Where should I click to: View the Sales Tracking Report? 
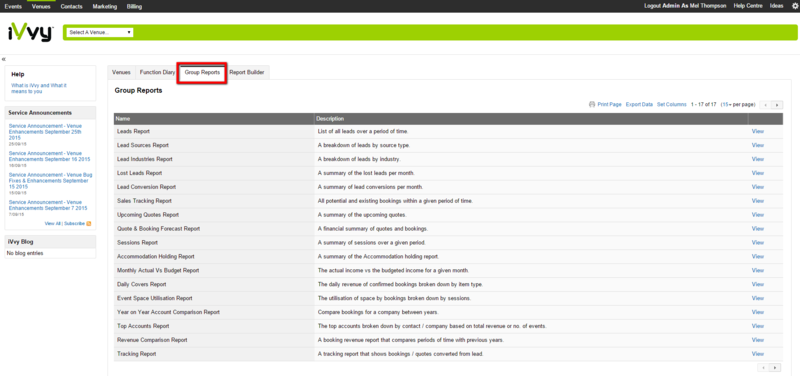coord(758,200)
